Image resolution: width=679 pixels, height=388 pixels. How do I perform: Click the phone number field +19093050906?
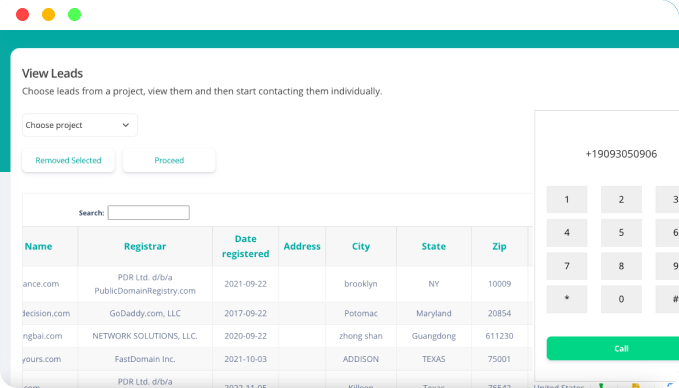pyautogui.click(x=621, y=154)
